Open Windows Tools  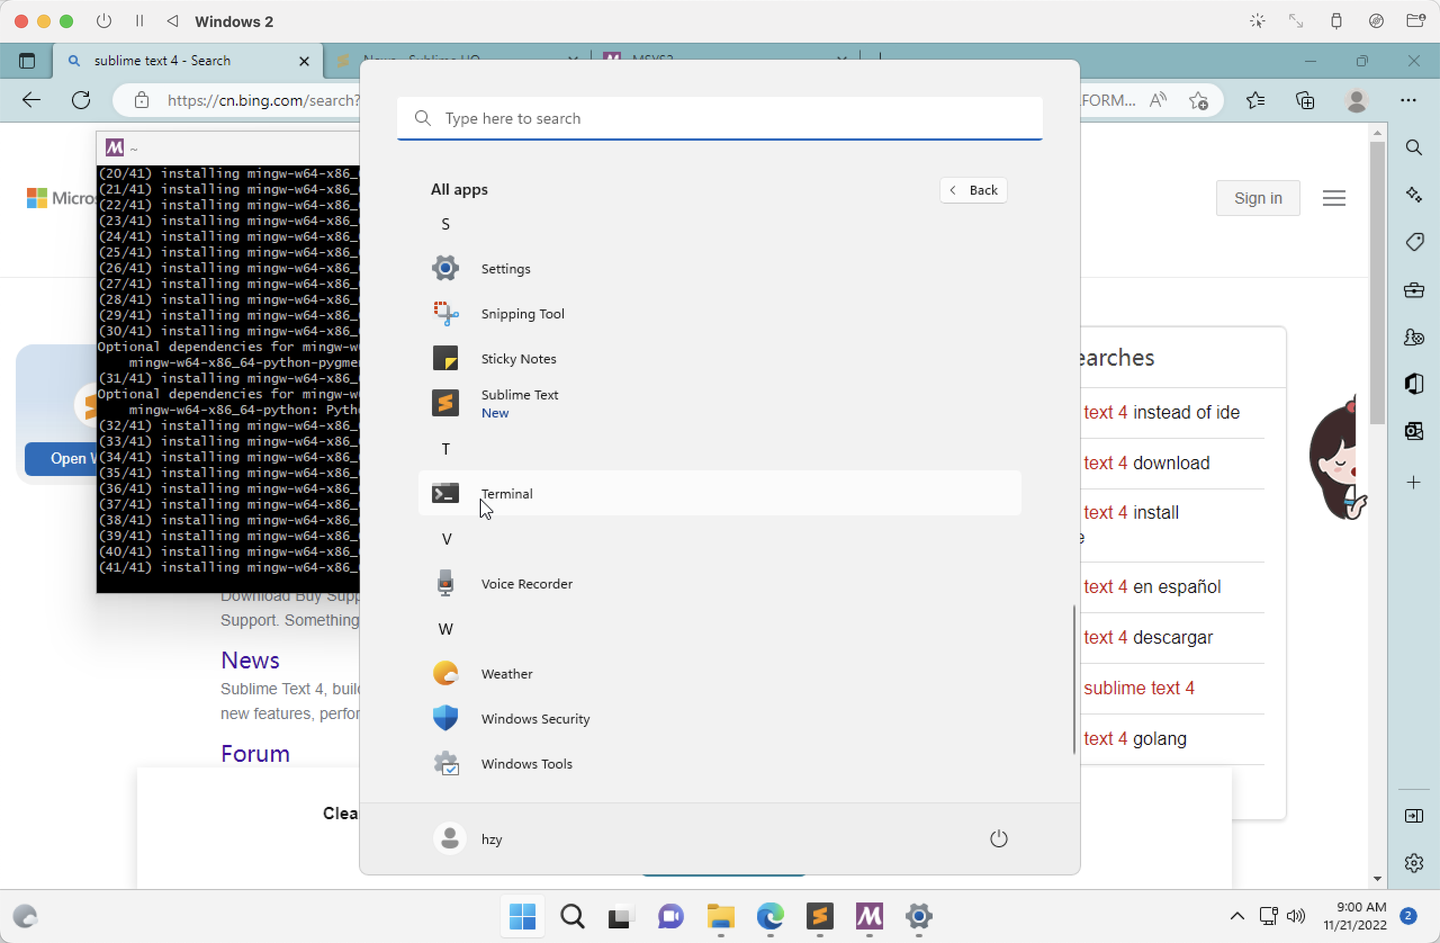point(526,763)
